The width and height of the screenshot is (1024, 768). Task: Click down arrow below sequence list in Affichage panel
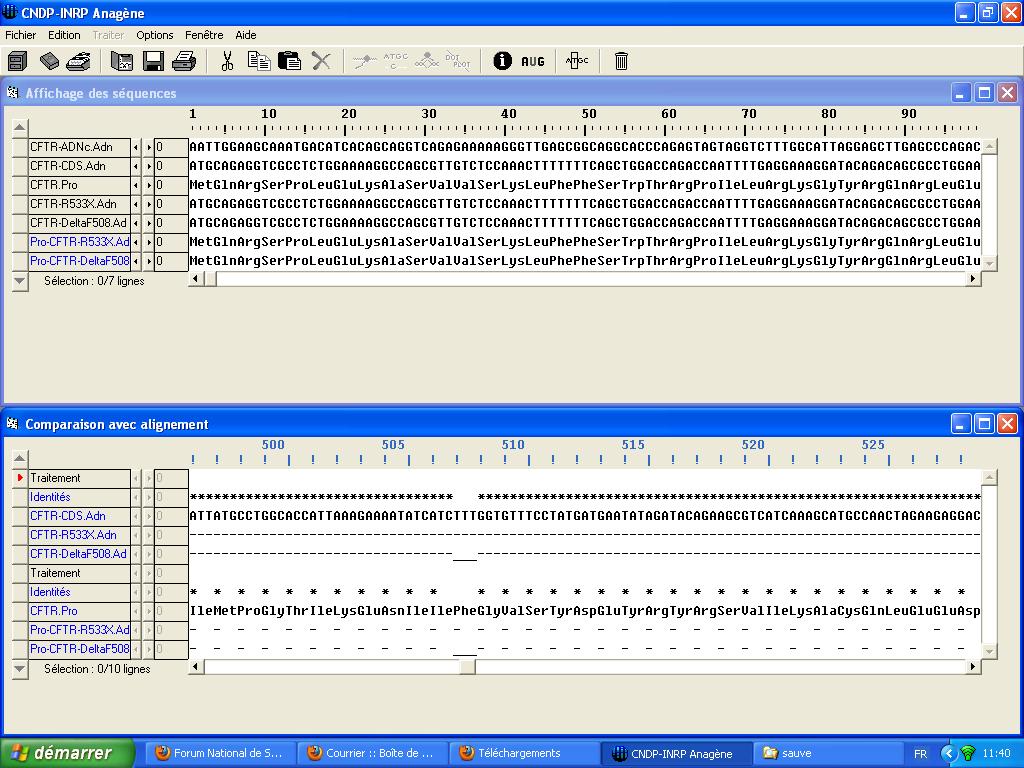20,281
